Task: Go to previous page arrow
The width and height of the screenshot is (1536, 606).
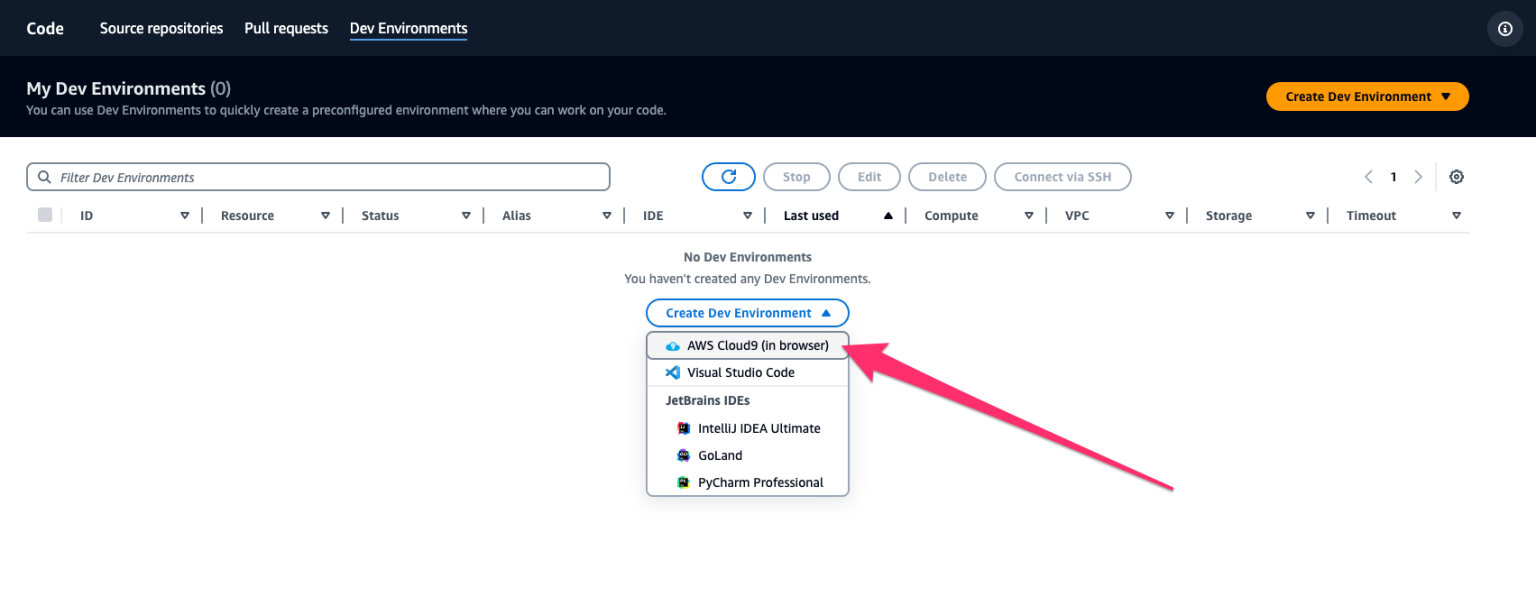Action: 1368,177
